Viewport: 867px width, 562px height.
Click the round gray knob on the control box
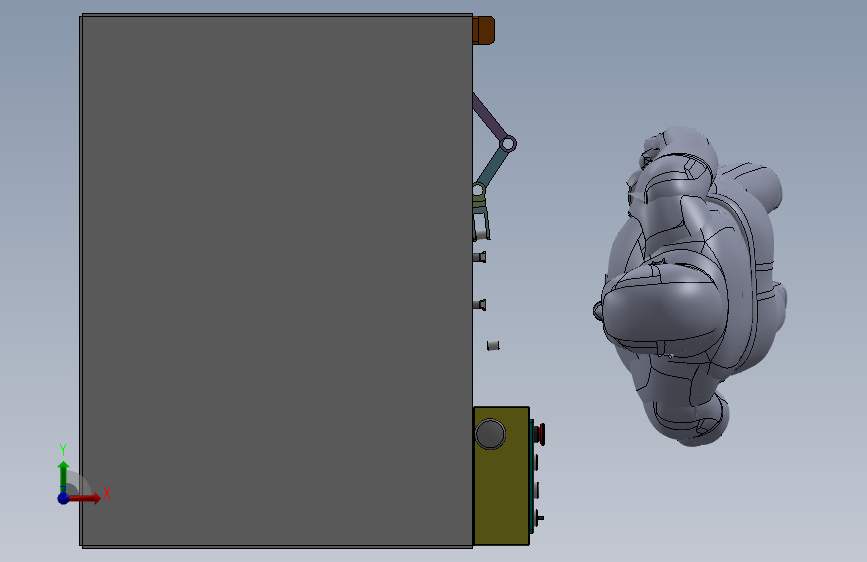490,434
